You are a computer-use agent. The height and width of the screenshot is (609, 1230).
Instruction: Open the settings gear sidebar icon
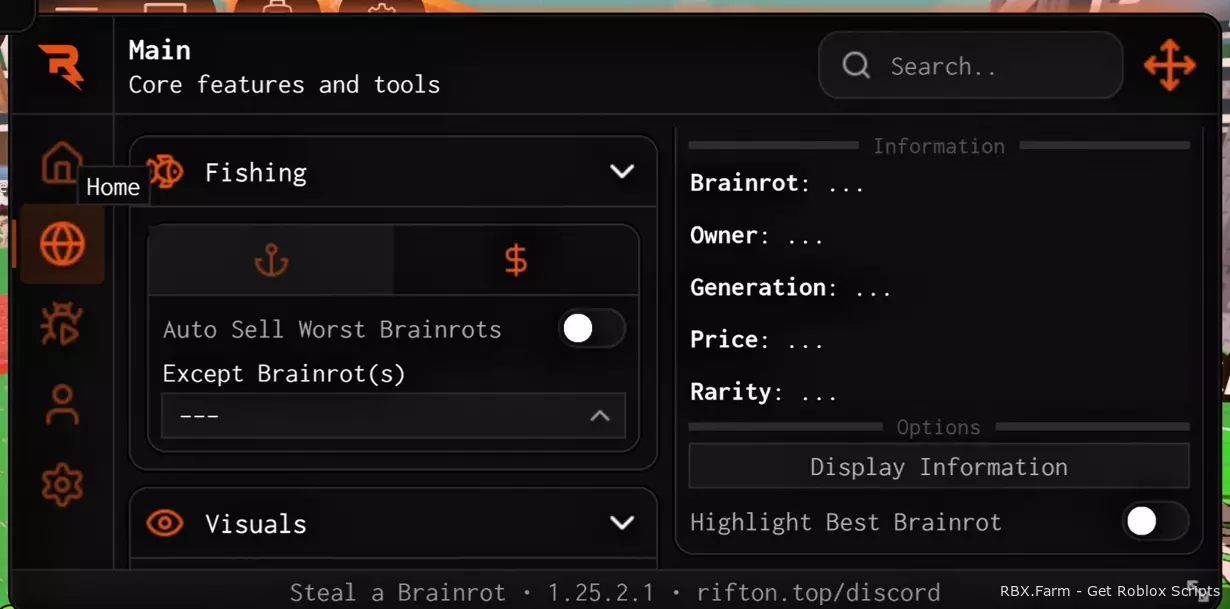(62, 485)
